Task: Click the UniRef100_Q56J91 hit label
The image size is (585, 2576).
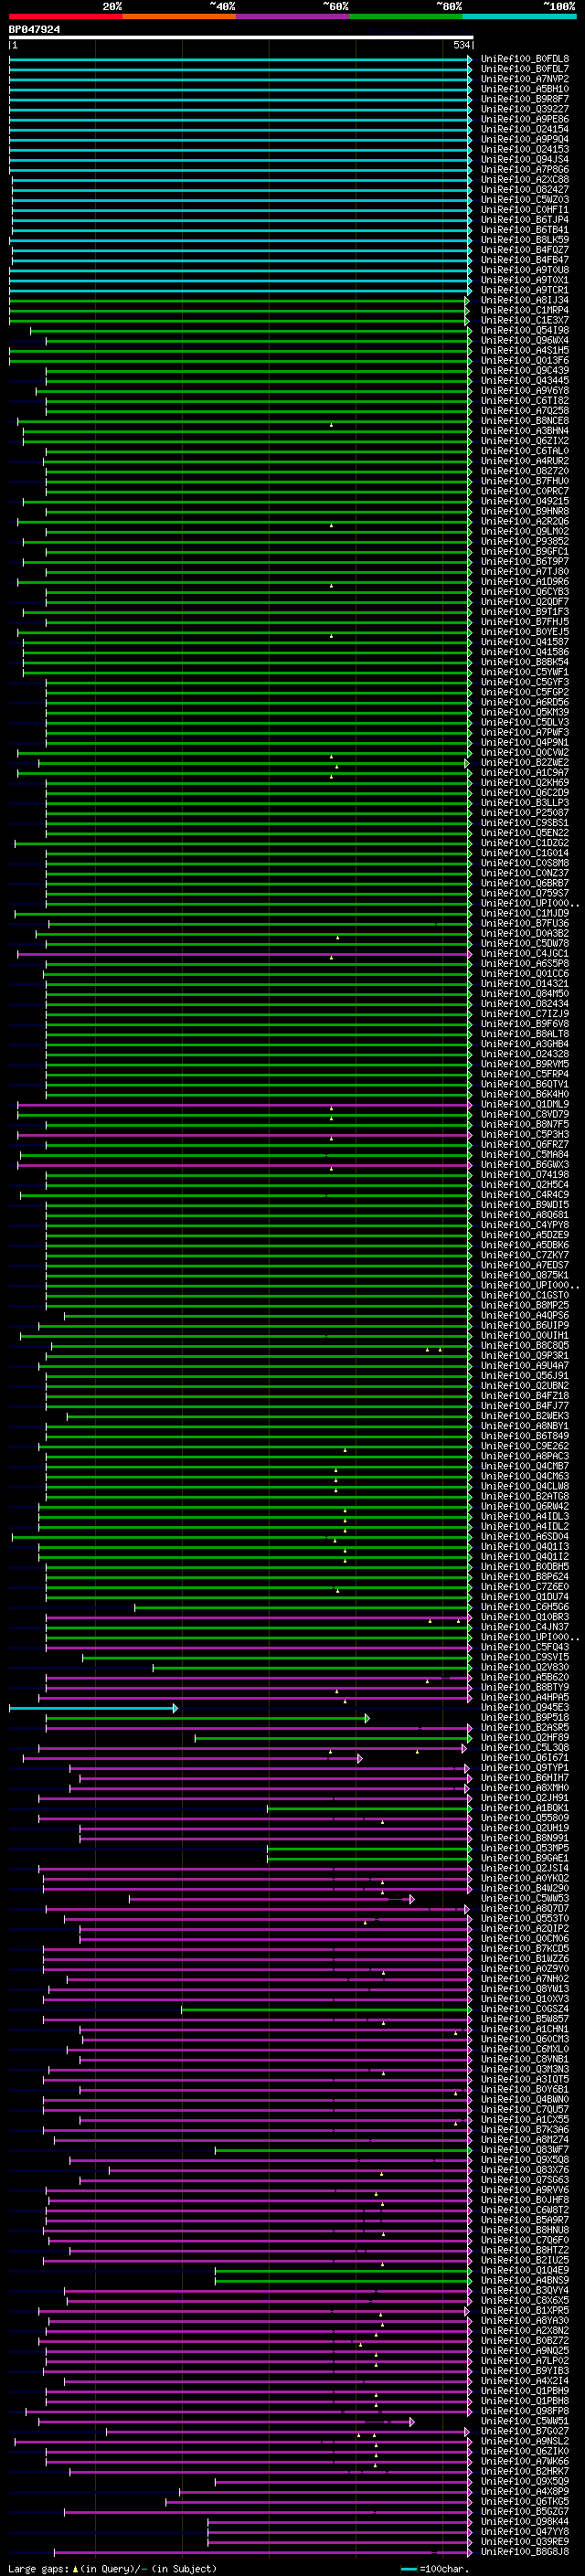Action: (524, 1376)
